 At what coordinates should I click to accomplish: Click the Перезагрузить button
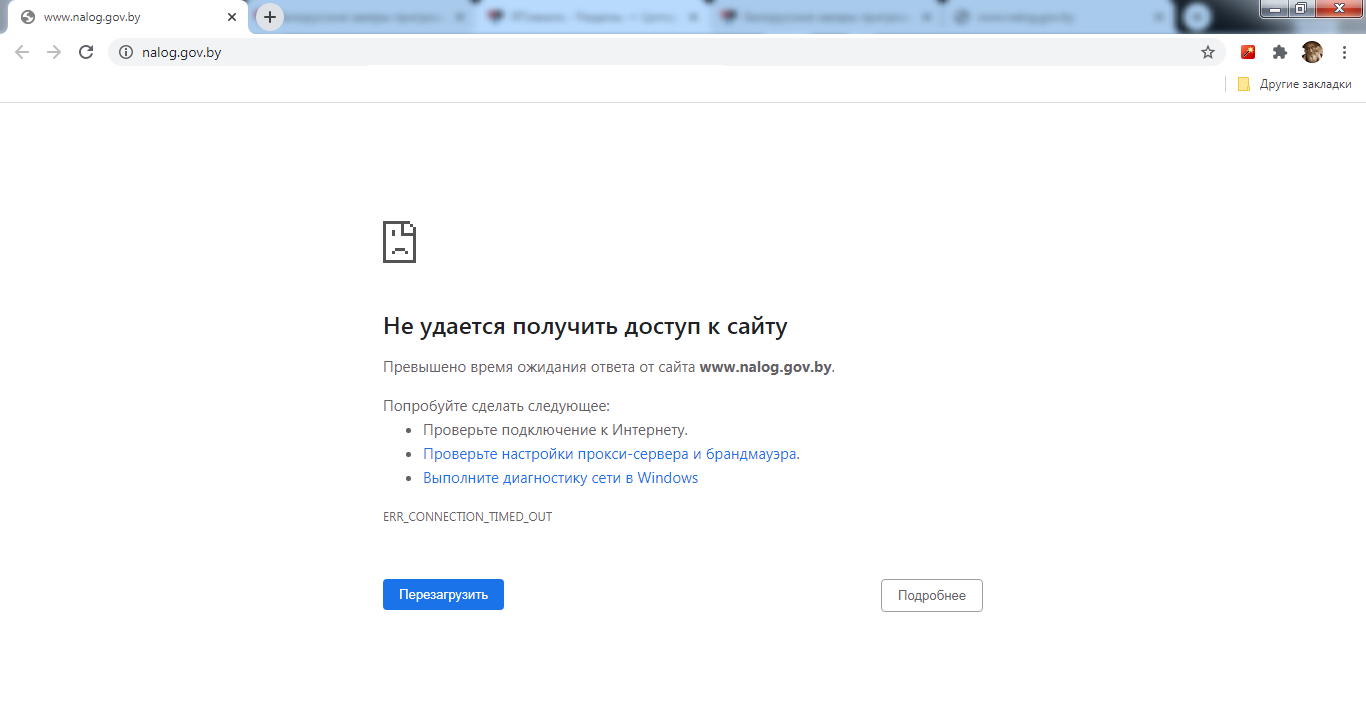(x=443, y=594)
